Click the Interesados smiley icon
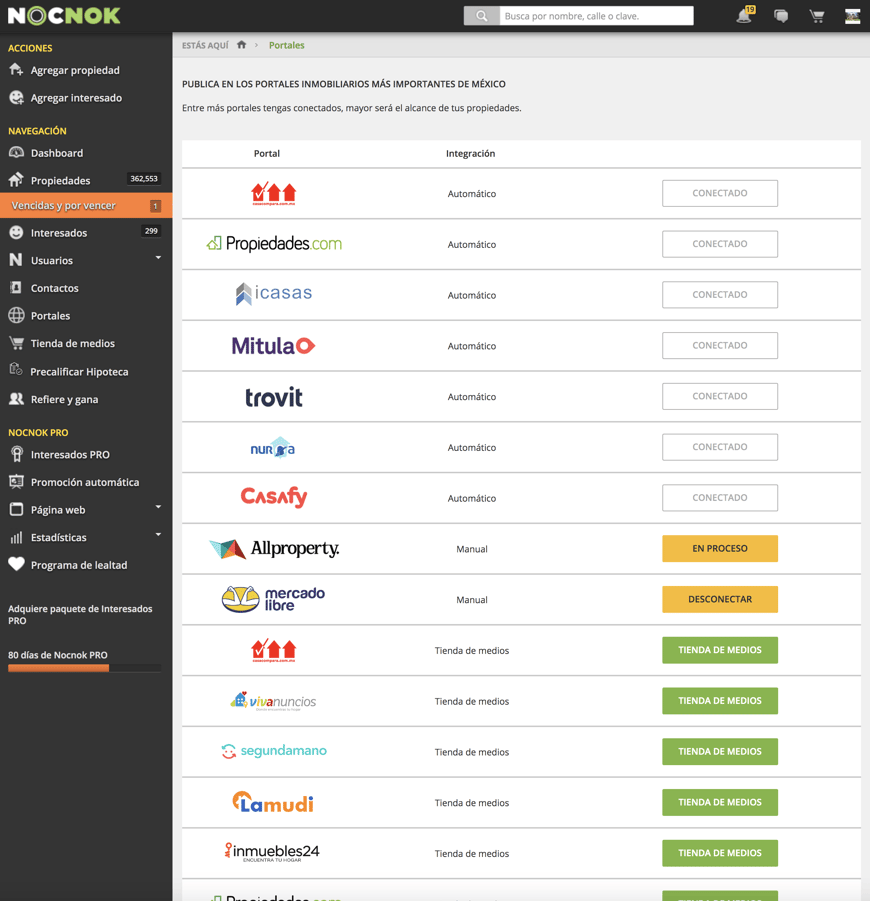Image resolution: width=870 pixels, height=901 pixels. click(x=16, y=233)
